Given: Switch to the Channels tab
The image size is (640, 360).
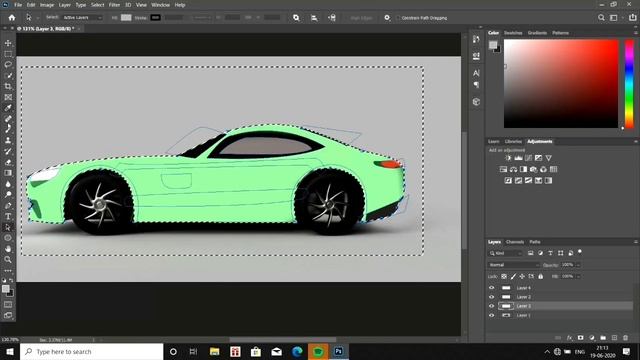Looking at the screenshot, I should tap(515, 242).
